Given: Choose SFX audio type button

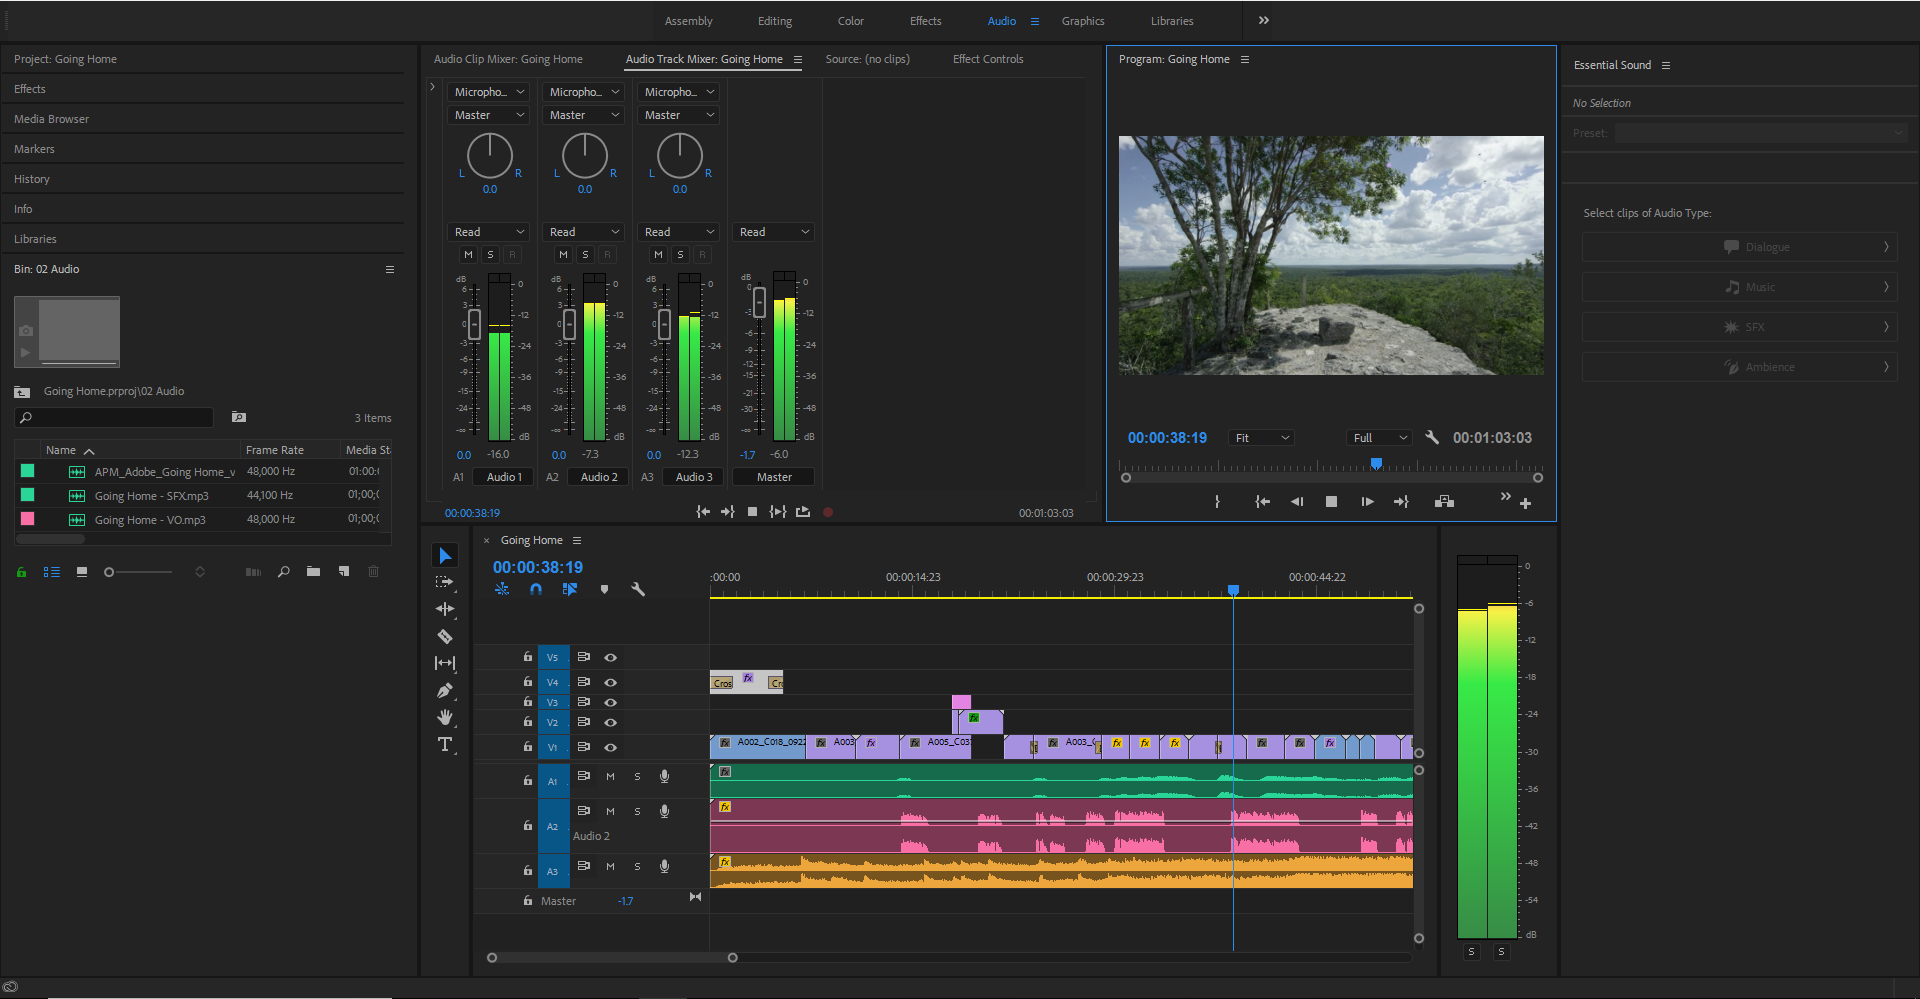Looking at the screenshot, I should click(x=1739, y=327).
